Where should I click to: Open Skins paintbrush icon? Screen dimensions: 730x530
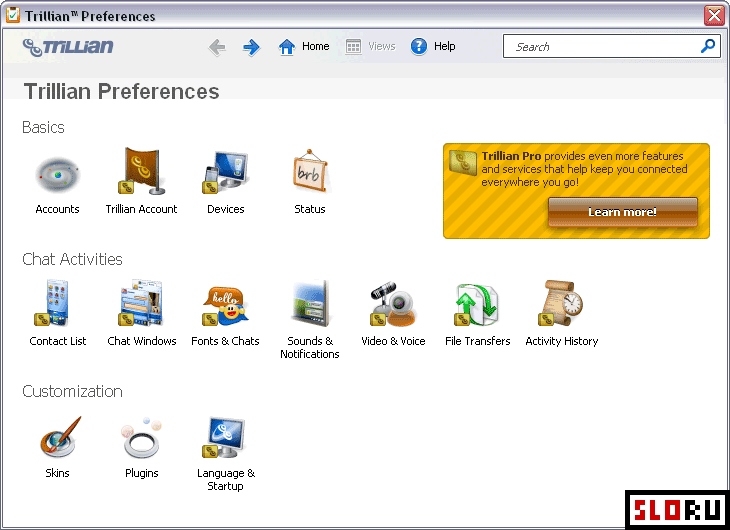point(60,437)
